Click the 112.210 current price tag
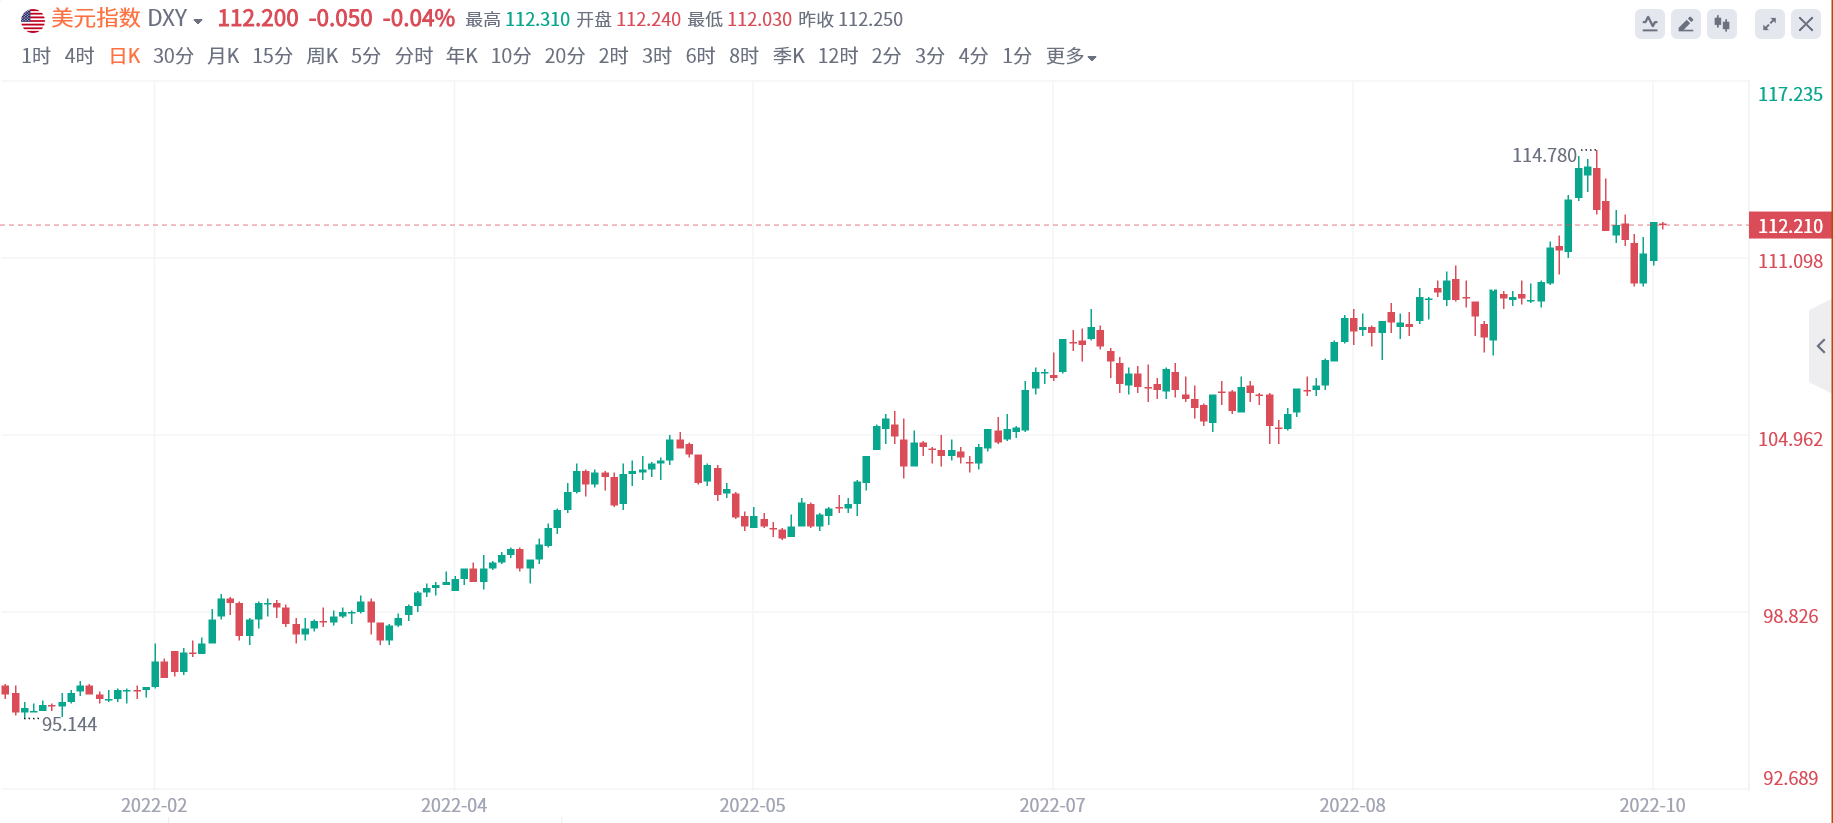 [x=1790, y=226]
